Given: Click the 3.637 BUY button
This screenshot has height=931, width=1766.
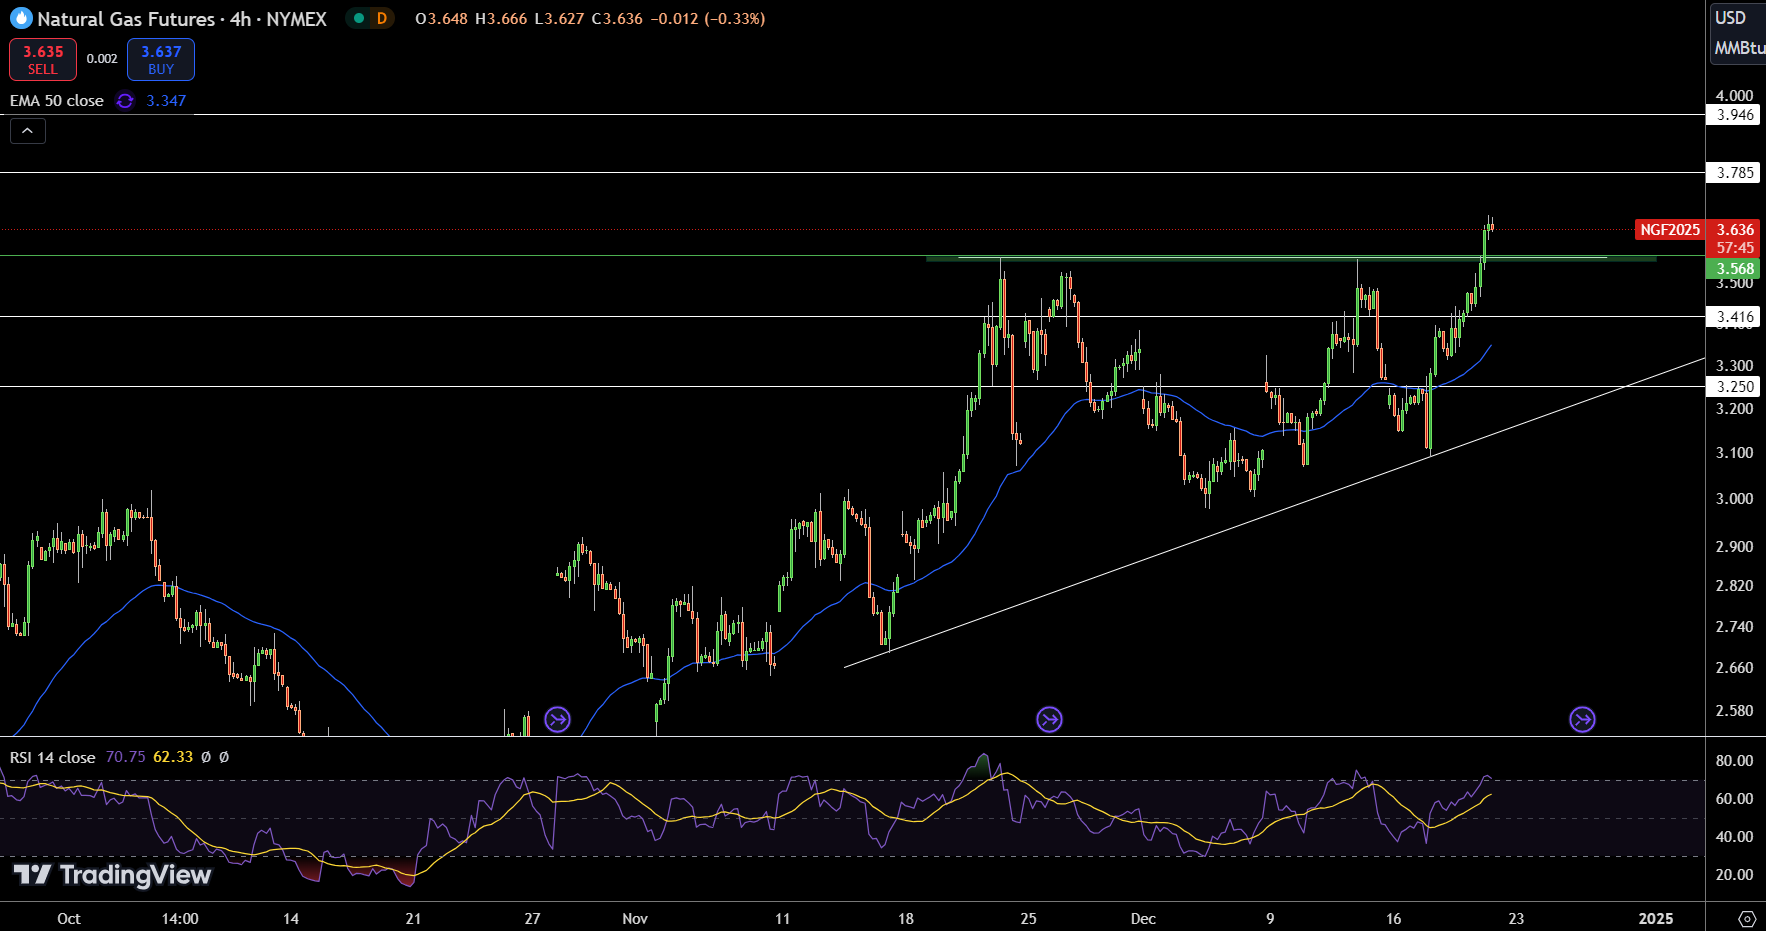Looking at the screenshot, I should click(161, 59).
